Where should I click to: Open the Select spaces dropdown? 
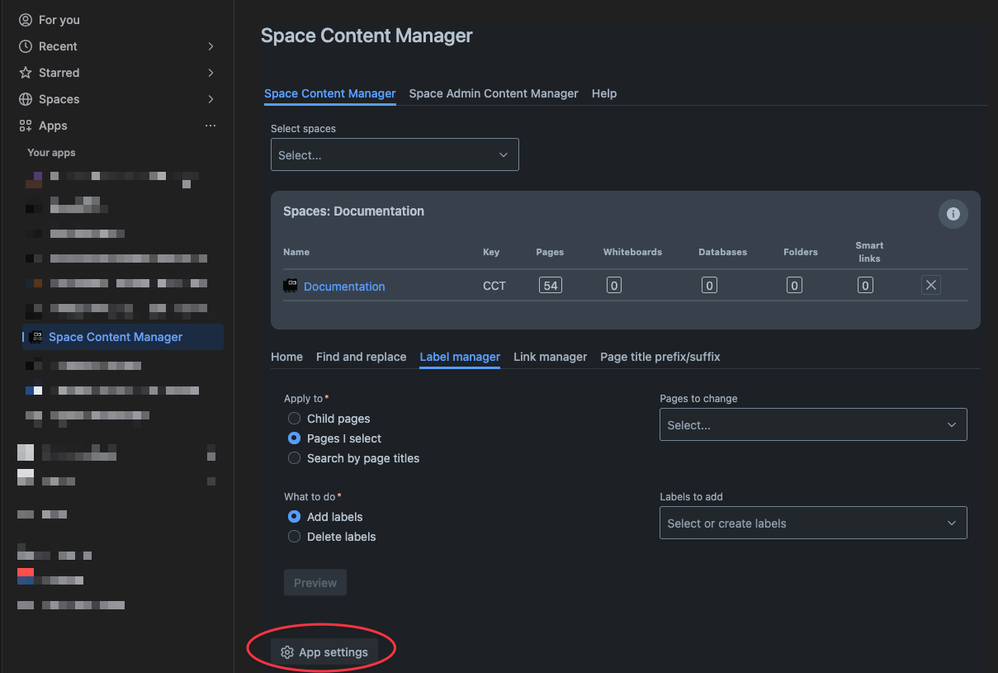pyautogui.click(x=394, y=155)
